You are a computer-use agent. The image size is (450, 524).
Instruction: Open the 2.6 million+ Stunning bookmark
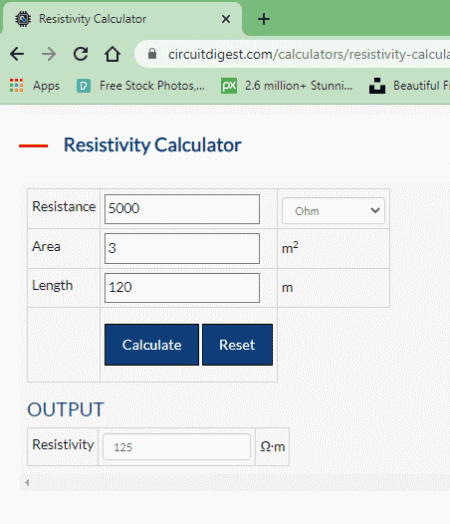coord(287,86)
